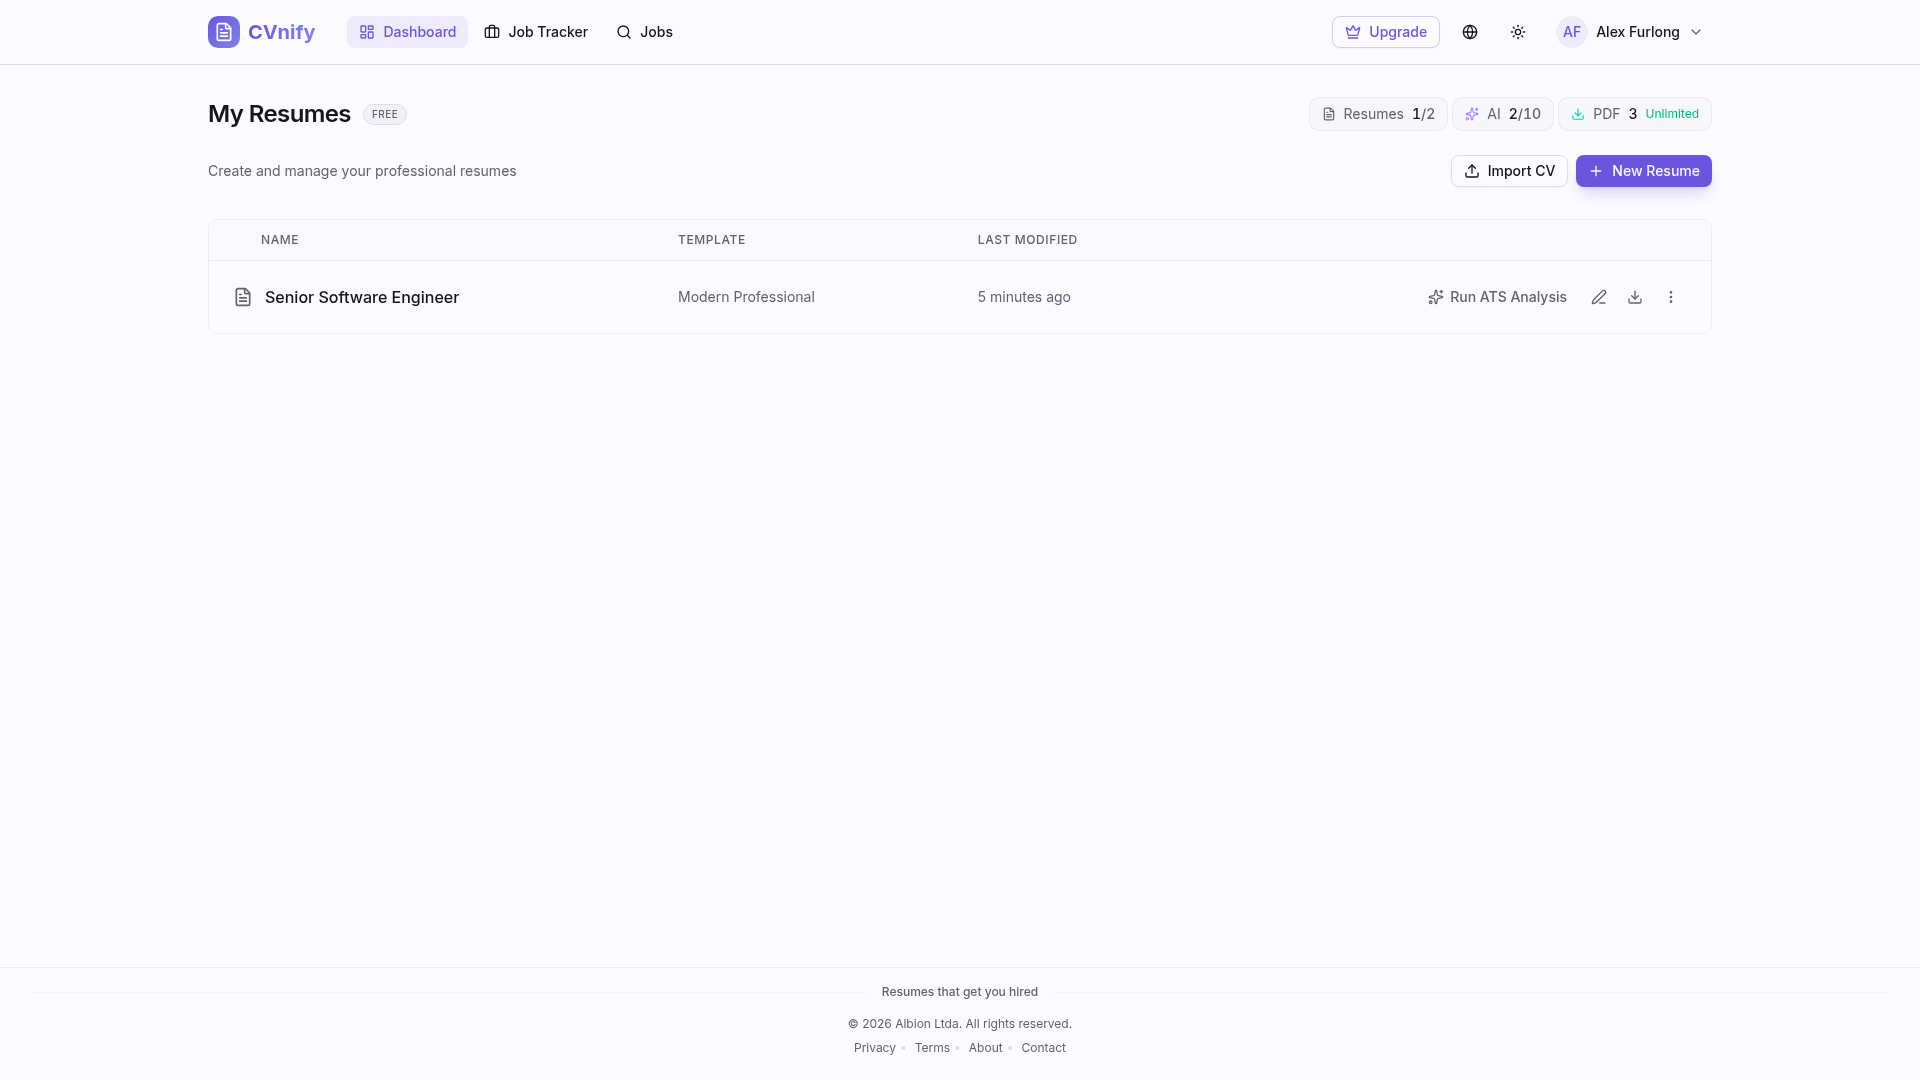Image resolution: width=1920 pixels, height=1080 pixels.
Task: Open the three-dot menu on the resume row
Action: [x=1670, y=297]
